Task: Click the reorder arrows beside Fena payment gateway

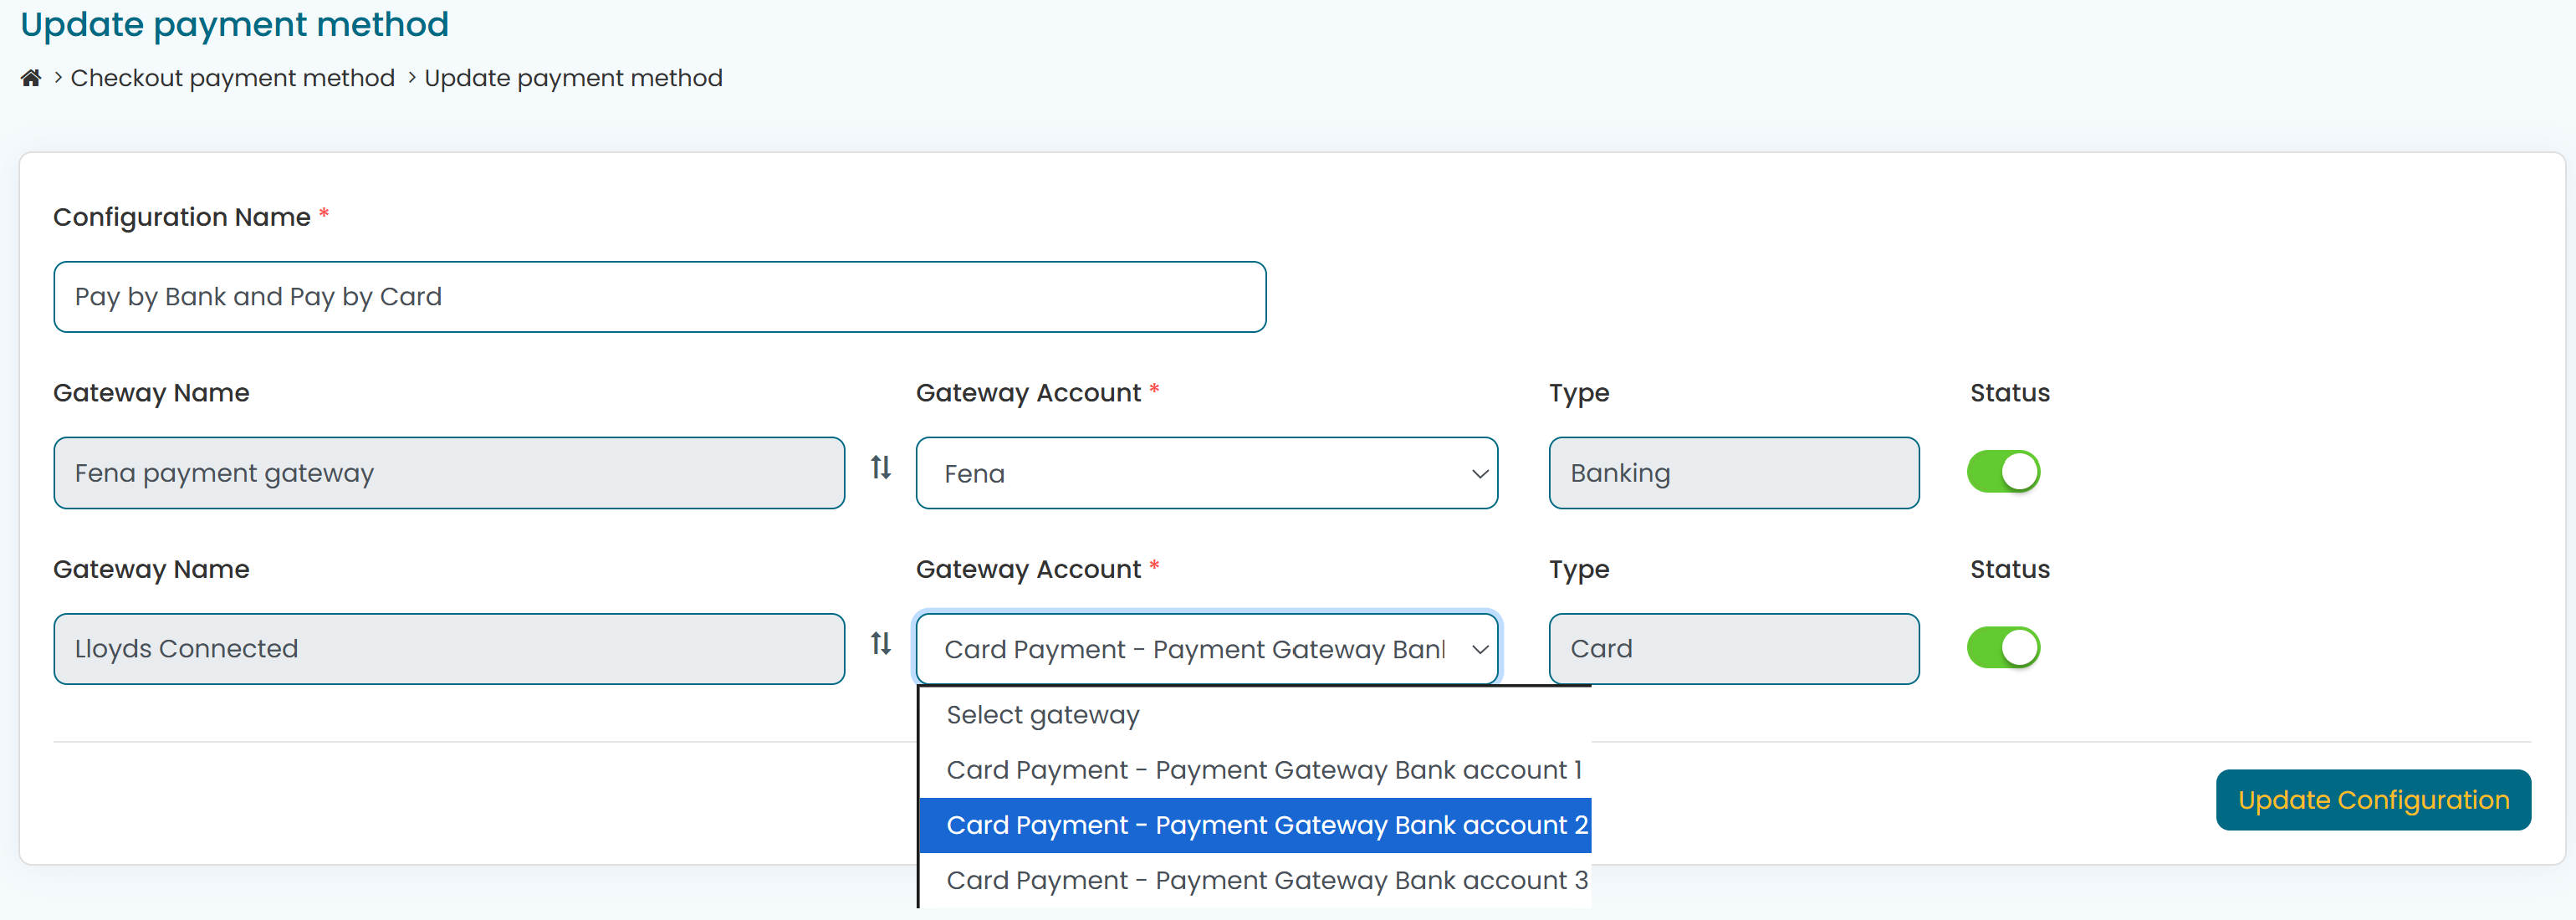Action: click(881, 470)
